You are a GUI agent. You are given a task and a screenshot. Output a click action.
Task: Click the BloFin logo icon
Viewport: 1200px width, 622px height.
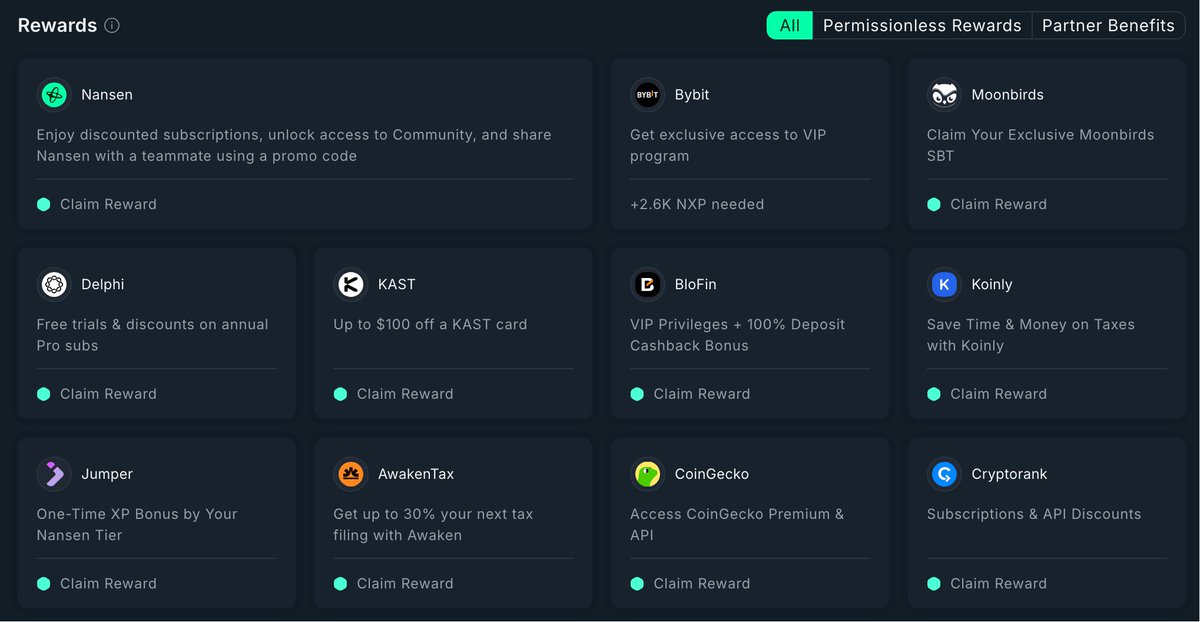tap(647, 285)
